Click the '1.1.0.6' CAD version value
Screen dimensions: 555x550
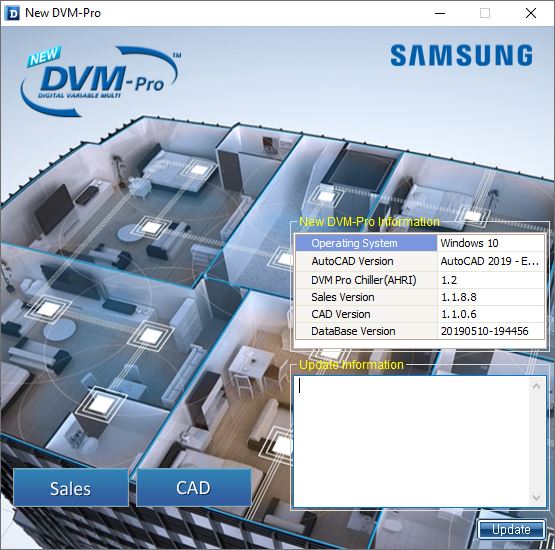click(x=491, y=314)
